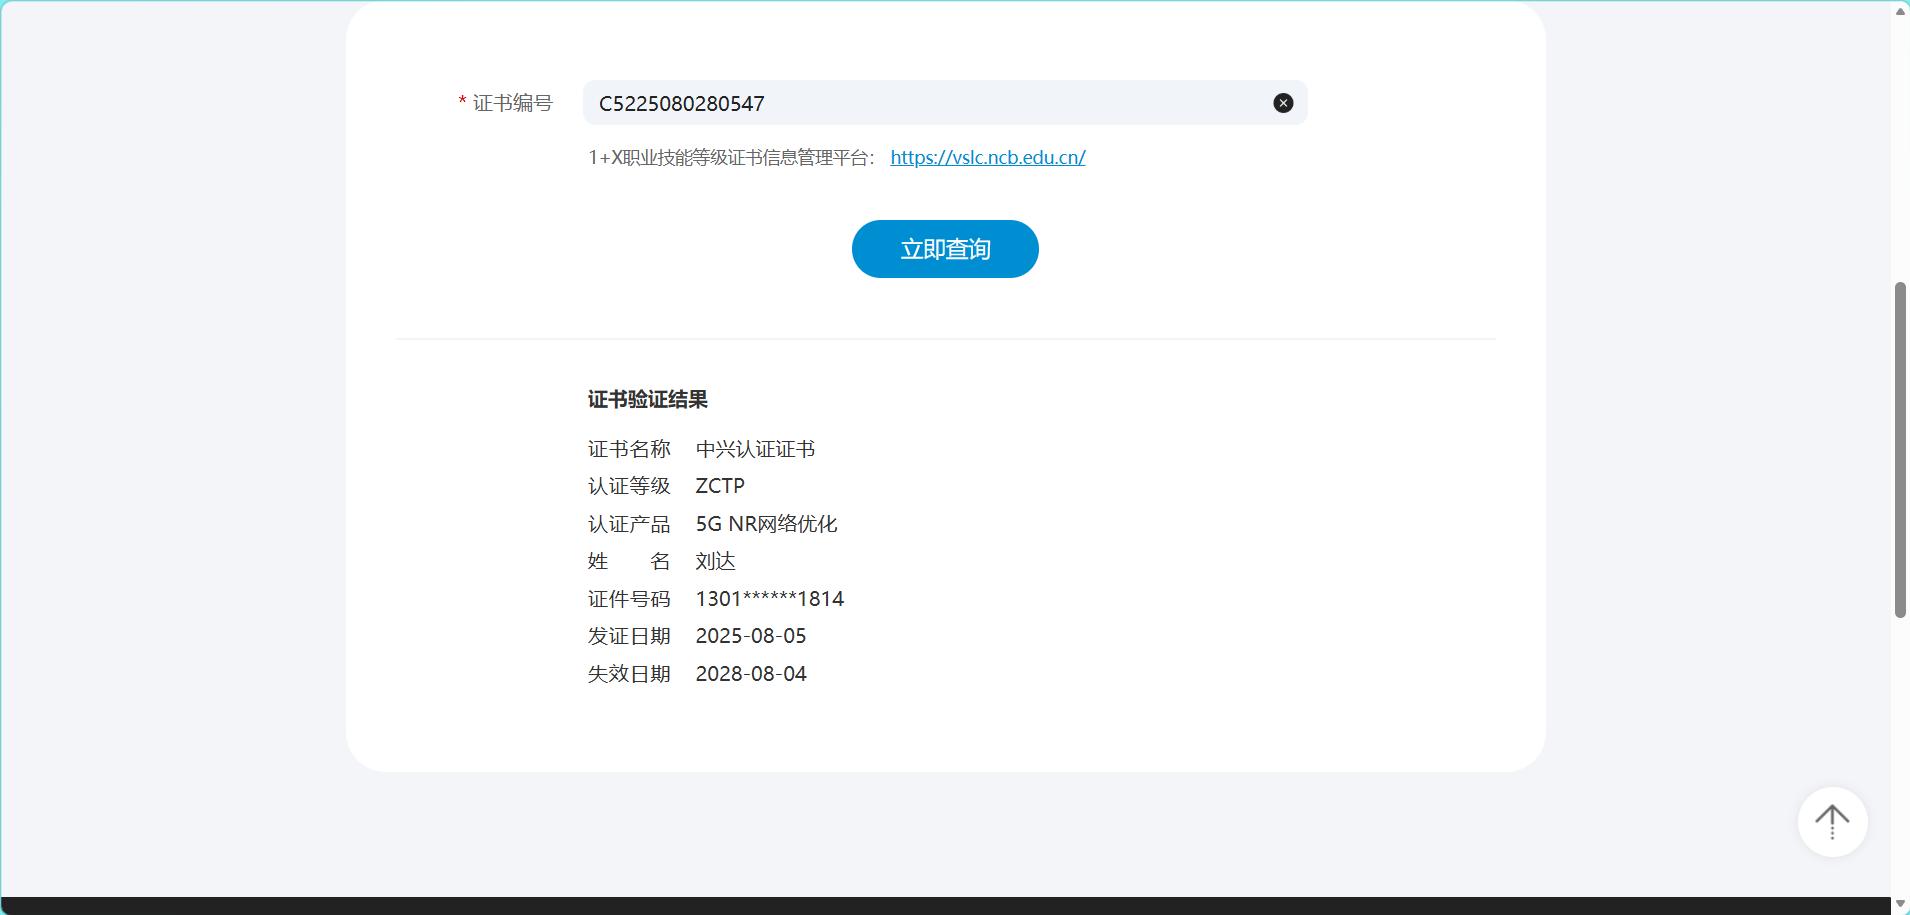Click the 证书验证结果 heading
The height and width of the screenshot is (915, 1910).
click(647, 400)
